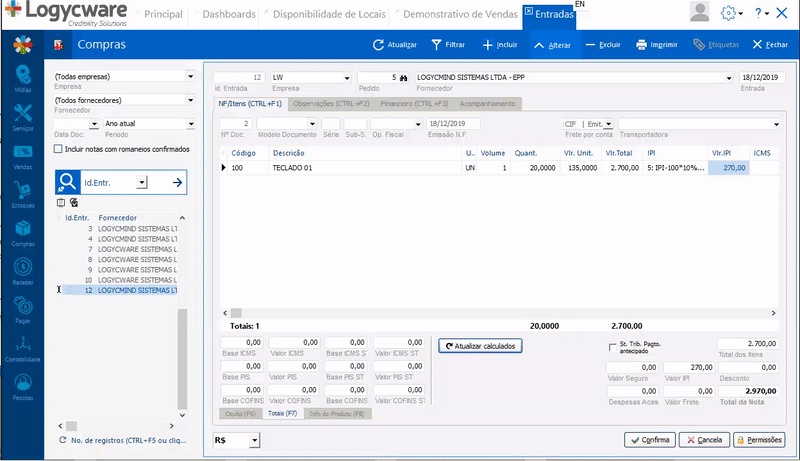Enable 'Incluir notas com romaneios confirmados' checkbox

pos(58,149)
